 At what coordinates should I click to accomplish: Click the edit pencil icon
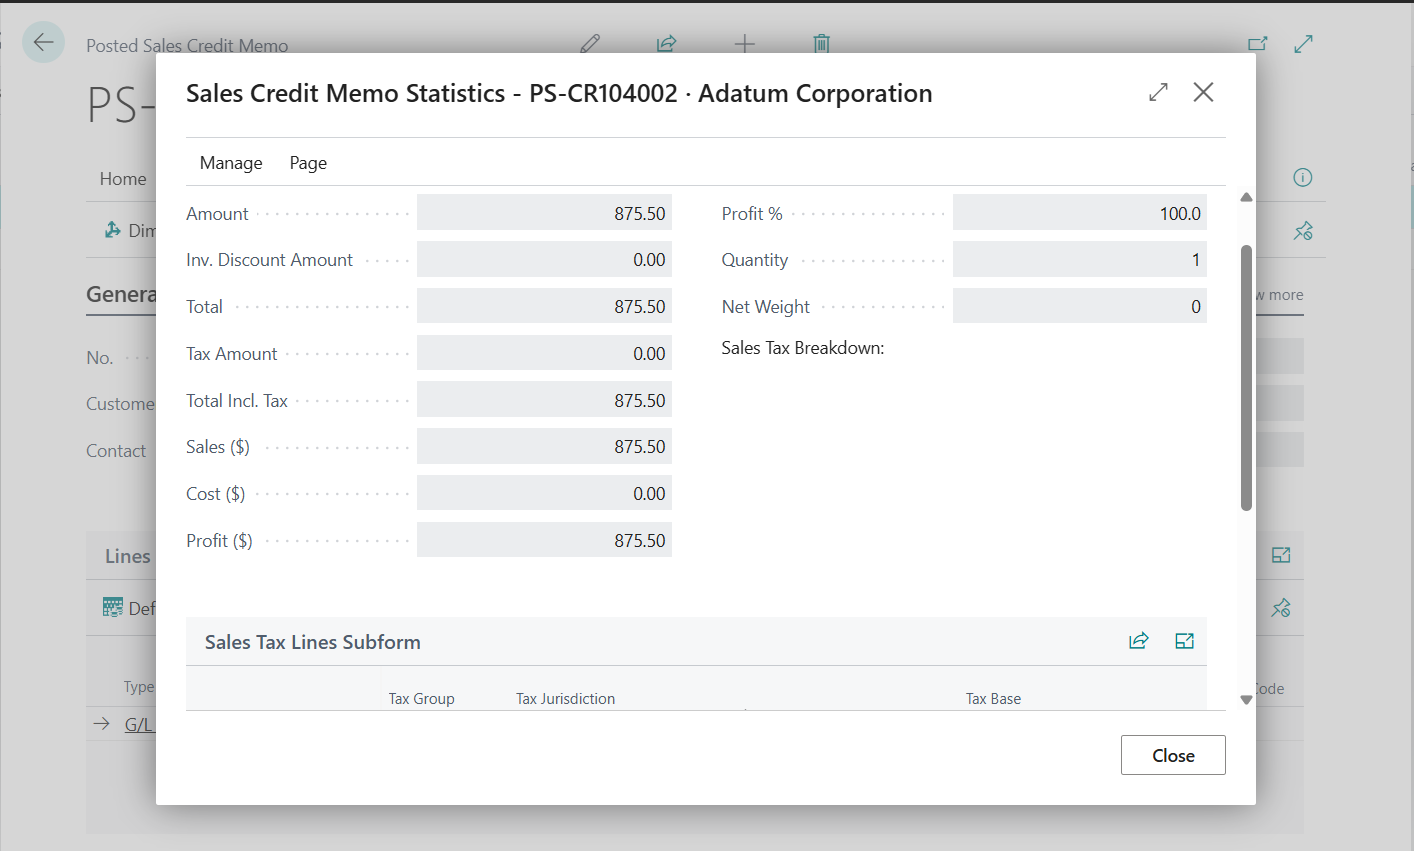click(x=590, y=43)
